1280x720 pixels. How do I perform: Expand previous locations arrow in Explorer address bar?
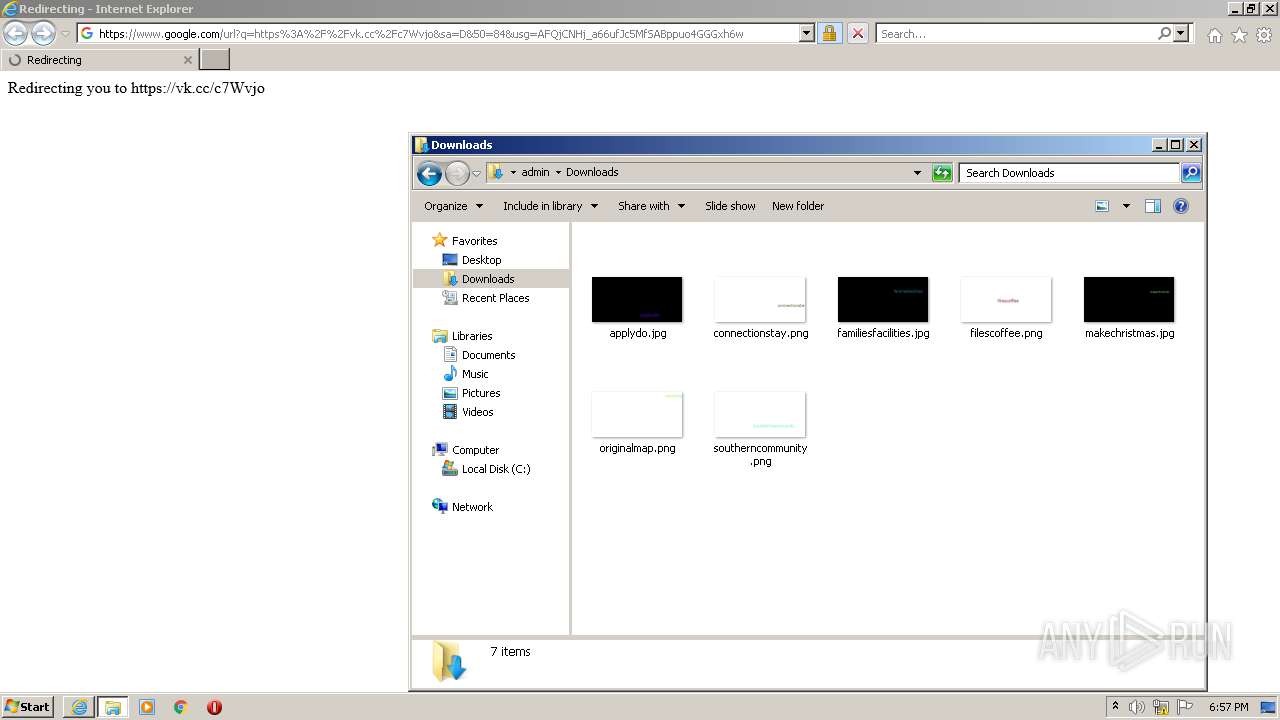pyautogui.click(x=917, y=172)
